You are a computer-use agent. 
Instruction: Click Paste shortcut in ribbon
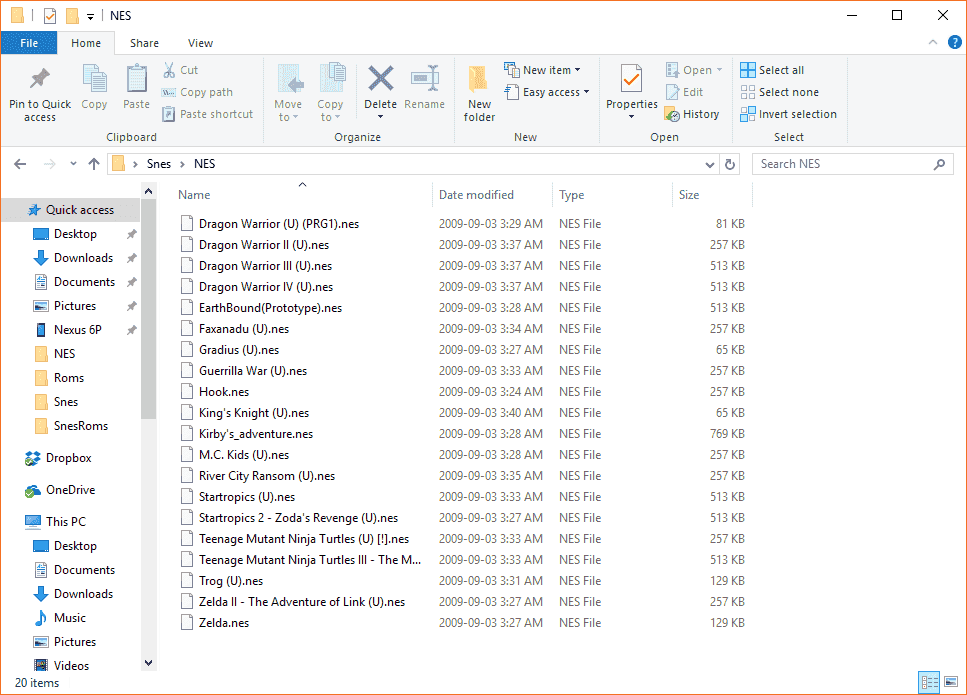coord(208,114)
